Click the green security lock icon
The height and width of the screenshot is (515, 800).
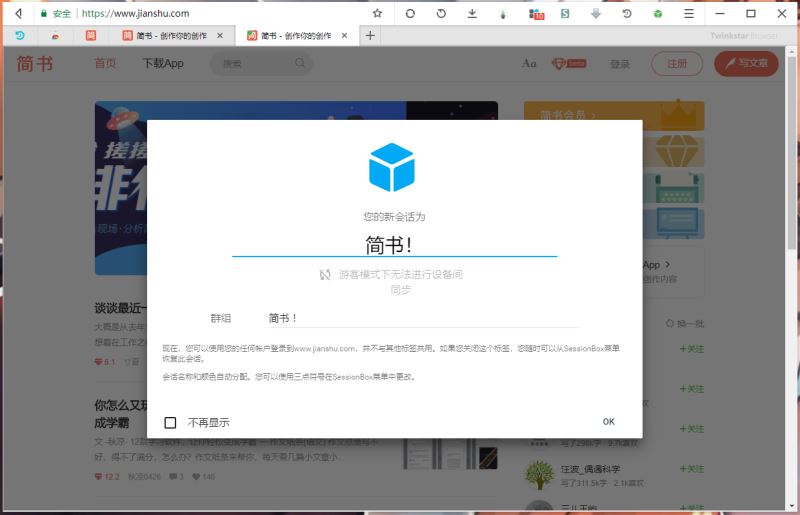tap(44, 14)
